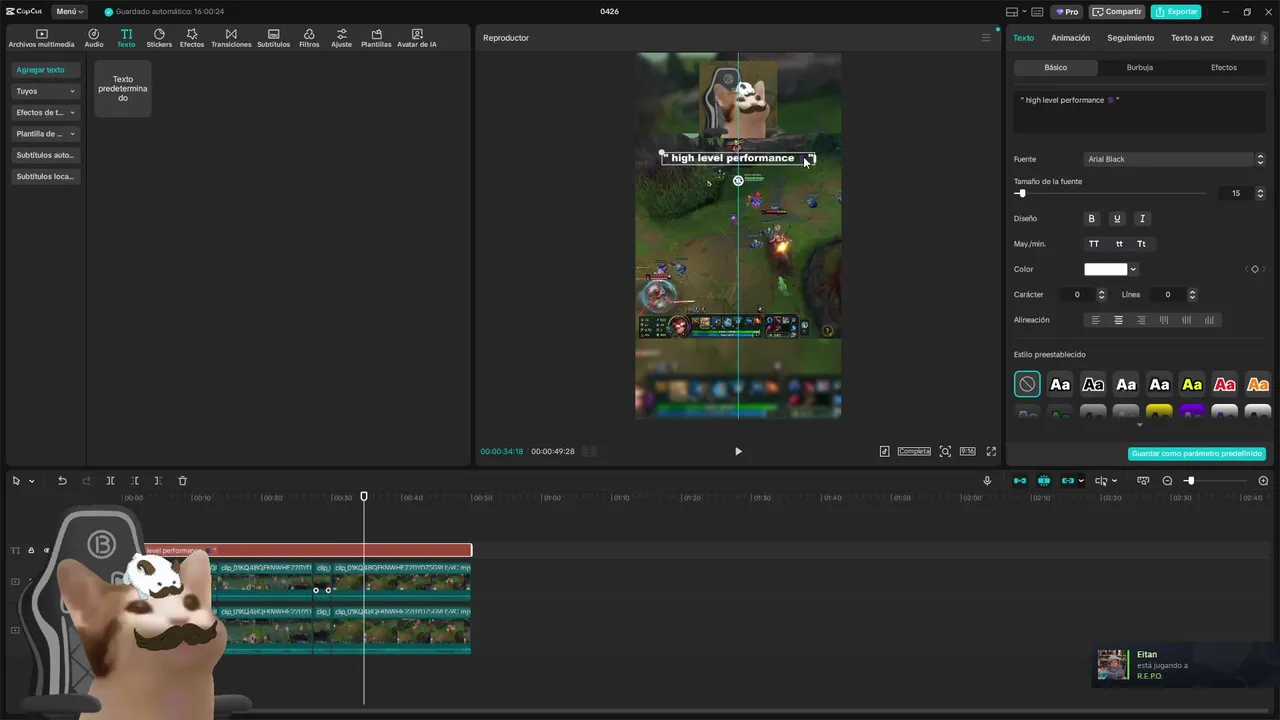
Task: Hide the text track with eye icon
Action: click(x=46, y=550)
